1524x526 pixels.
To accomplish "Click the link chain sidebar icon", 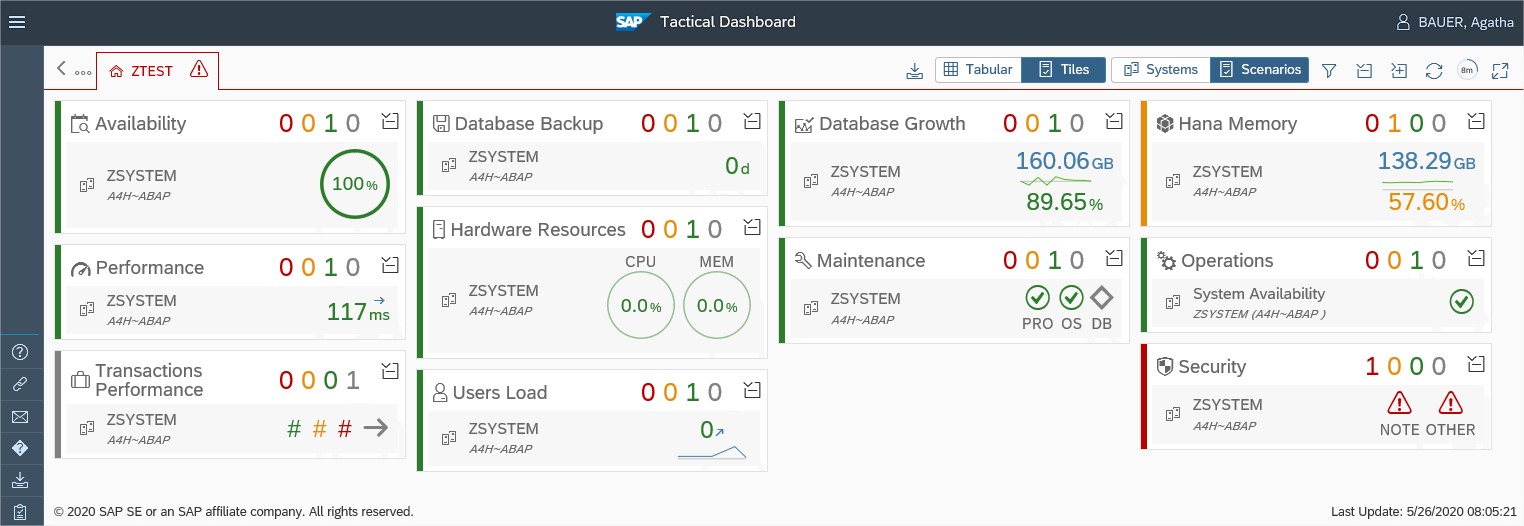I will 20,384.
